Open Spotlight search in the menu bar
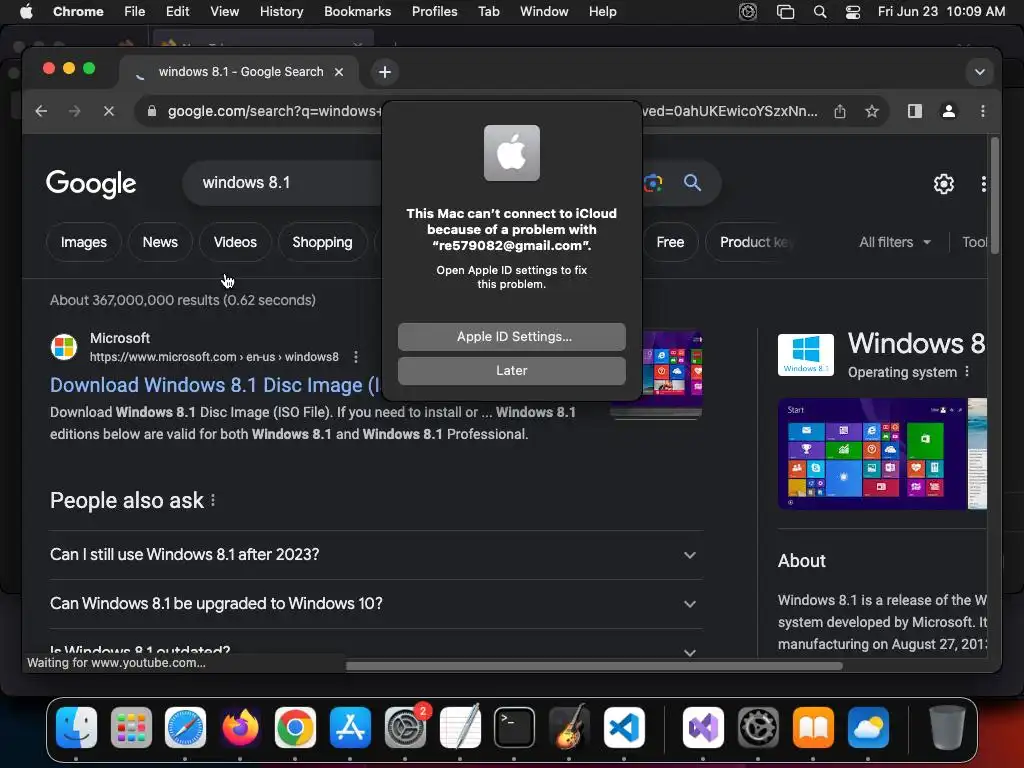The width and height of the screenshot is (1024, 768). 820,12
